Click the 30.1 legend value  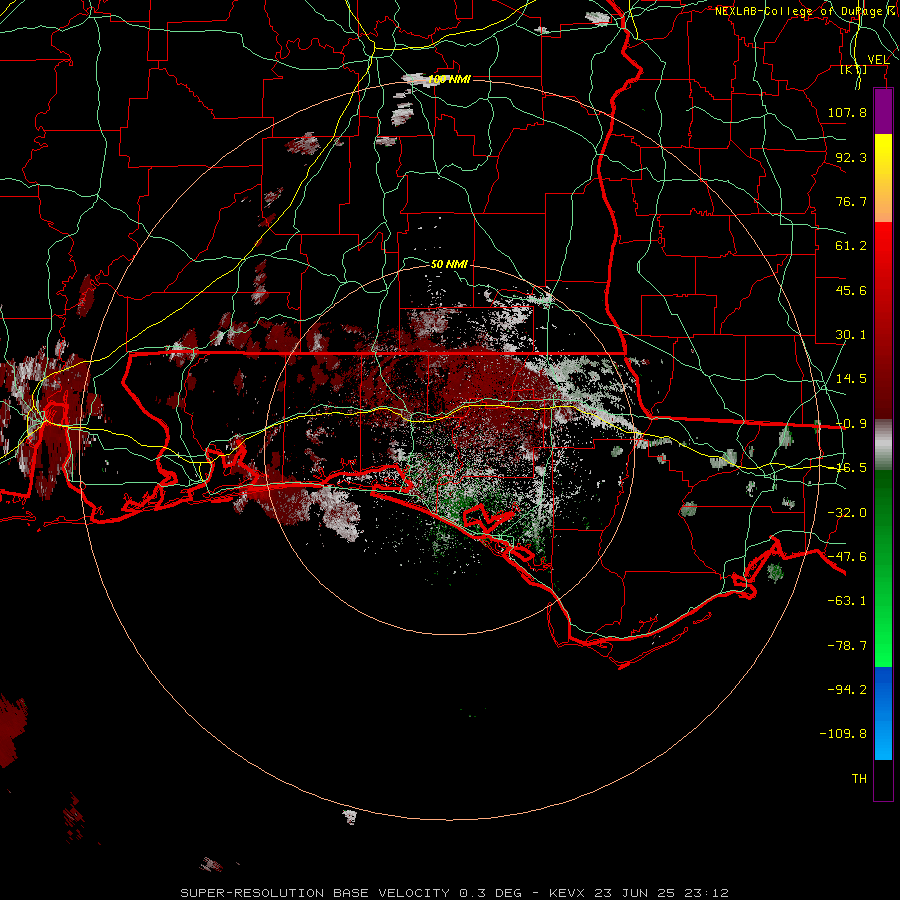click(x=851, y=335)
